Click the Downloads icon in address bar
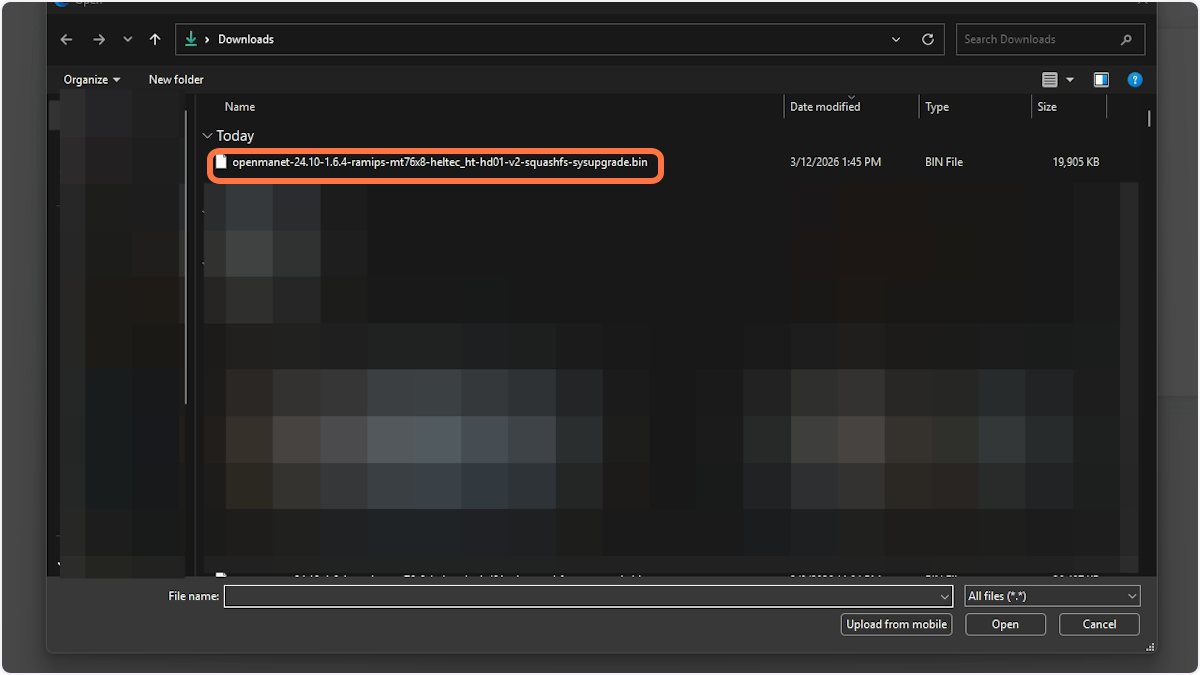 190,39
